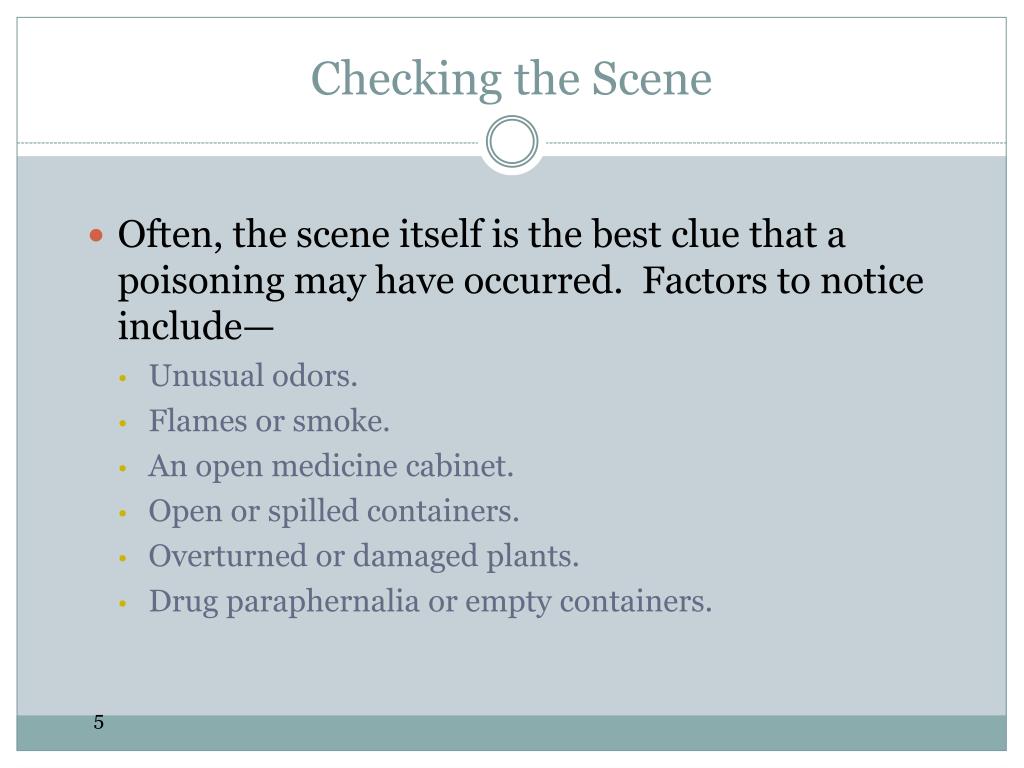Click 'Drug paraphernalia or empty containers.' text
1024x768 pixels.
click(430, 601)
